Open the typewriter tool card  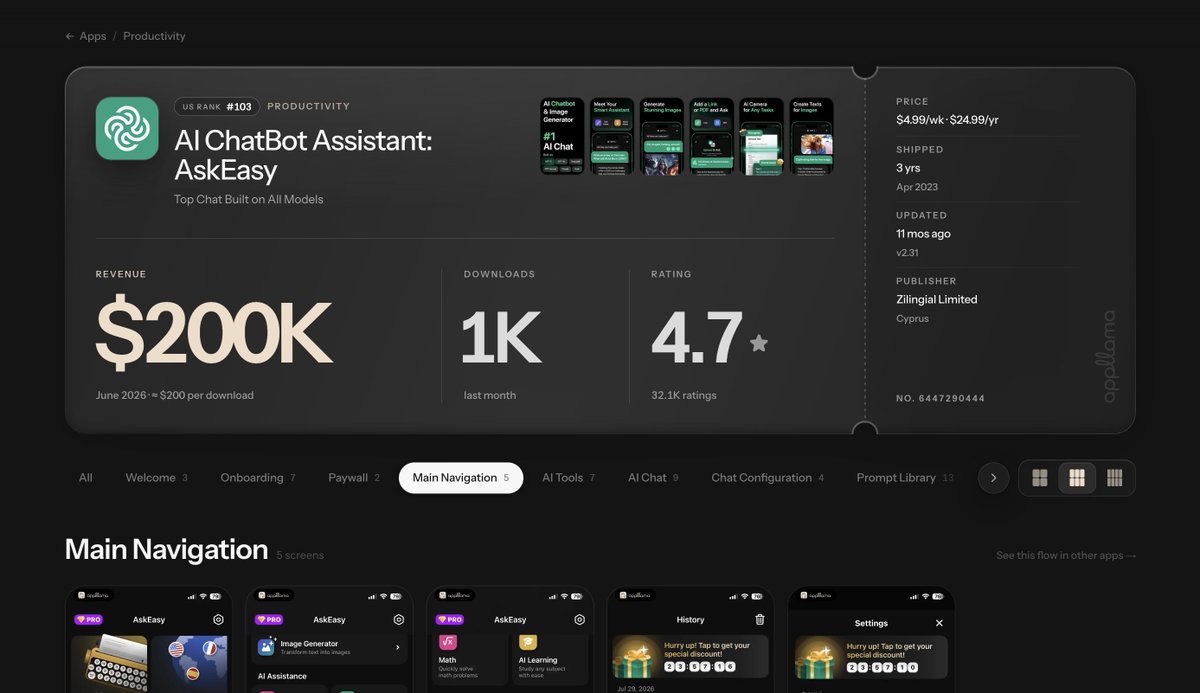click(x=109, y=664)
